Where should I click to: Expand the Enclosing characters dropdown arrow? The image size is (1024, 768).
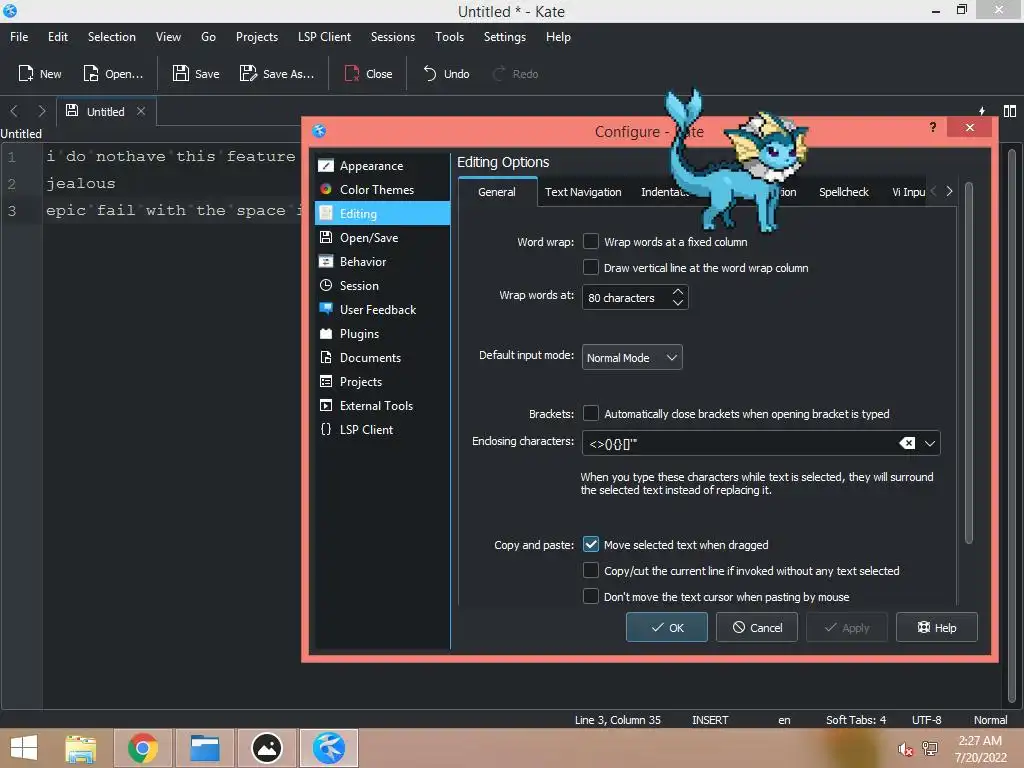click(930, 443)
